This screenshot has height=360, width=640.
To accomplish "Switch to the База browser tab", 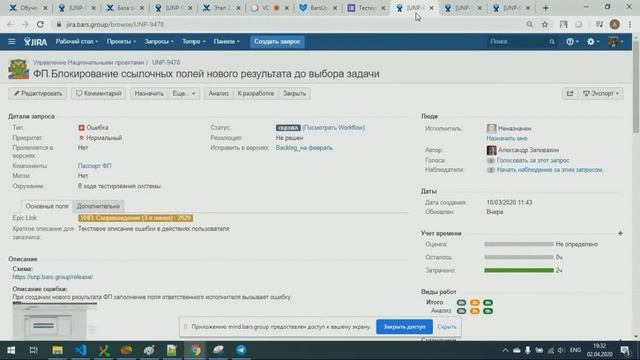I will [125, 8].
